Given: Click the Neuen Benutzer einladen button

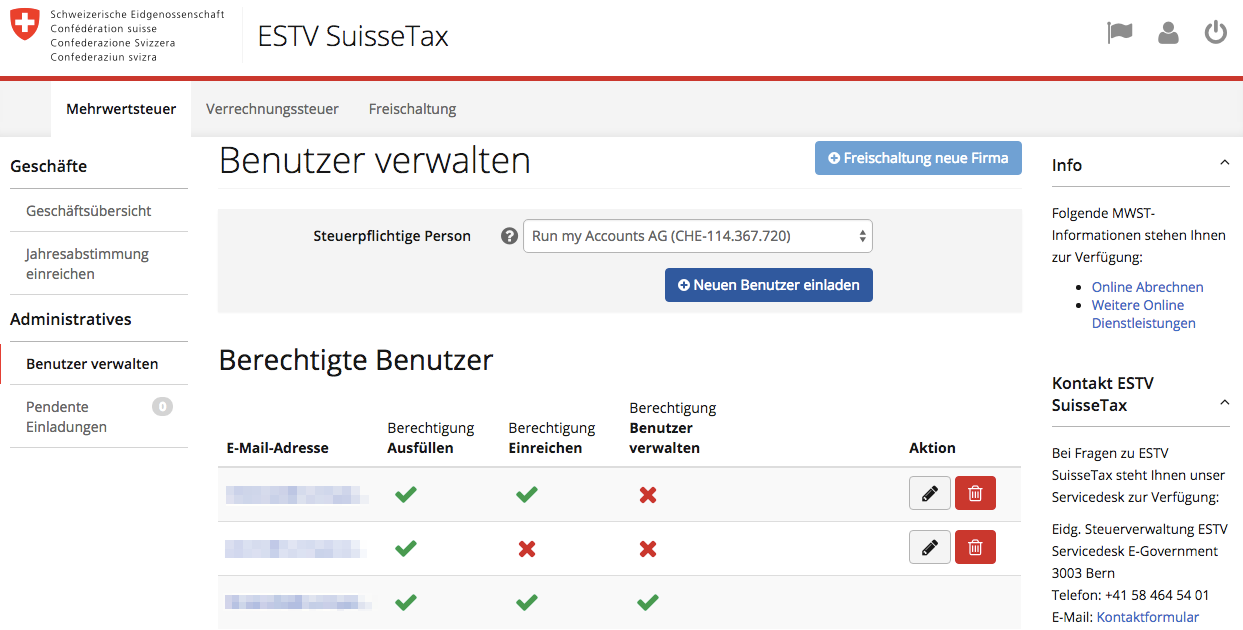Looking at the screenshot, I should (x=769, y=285).
